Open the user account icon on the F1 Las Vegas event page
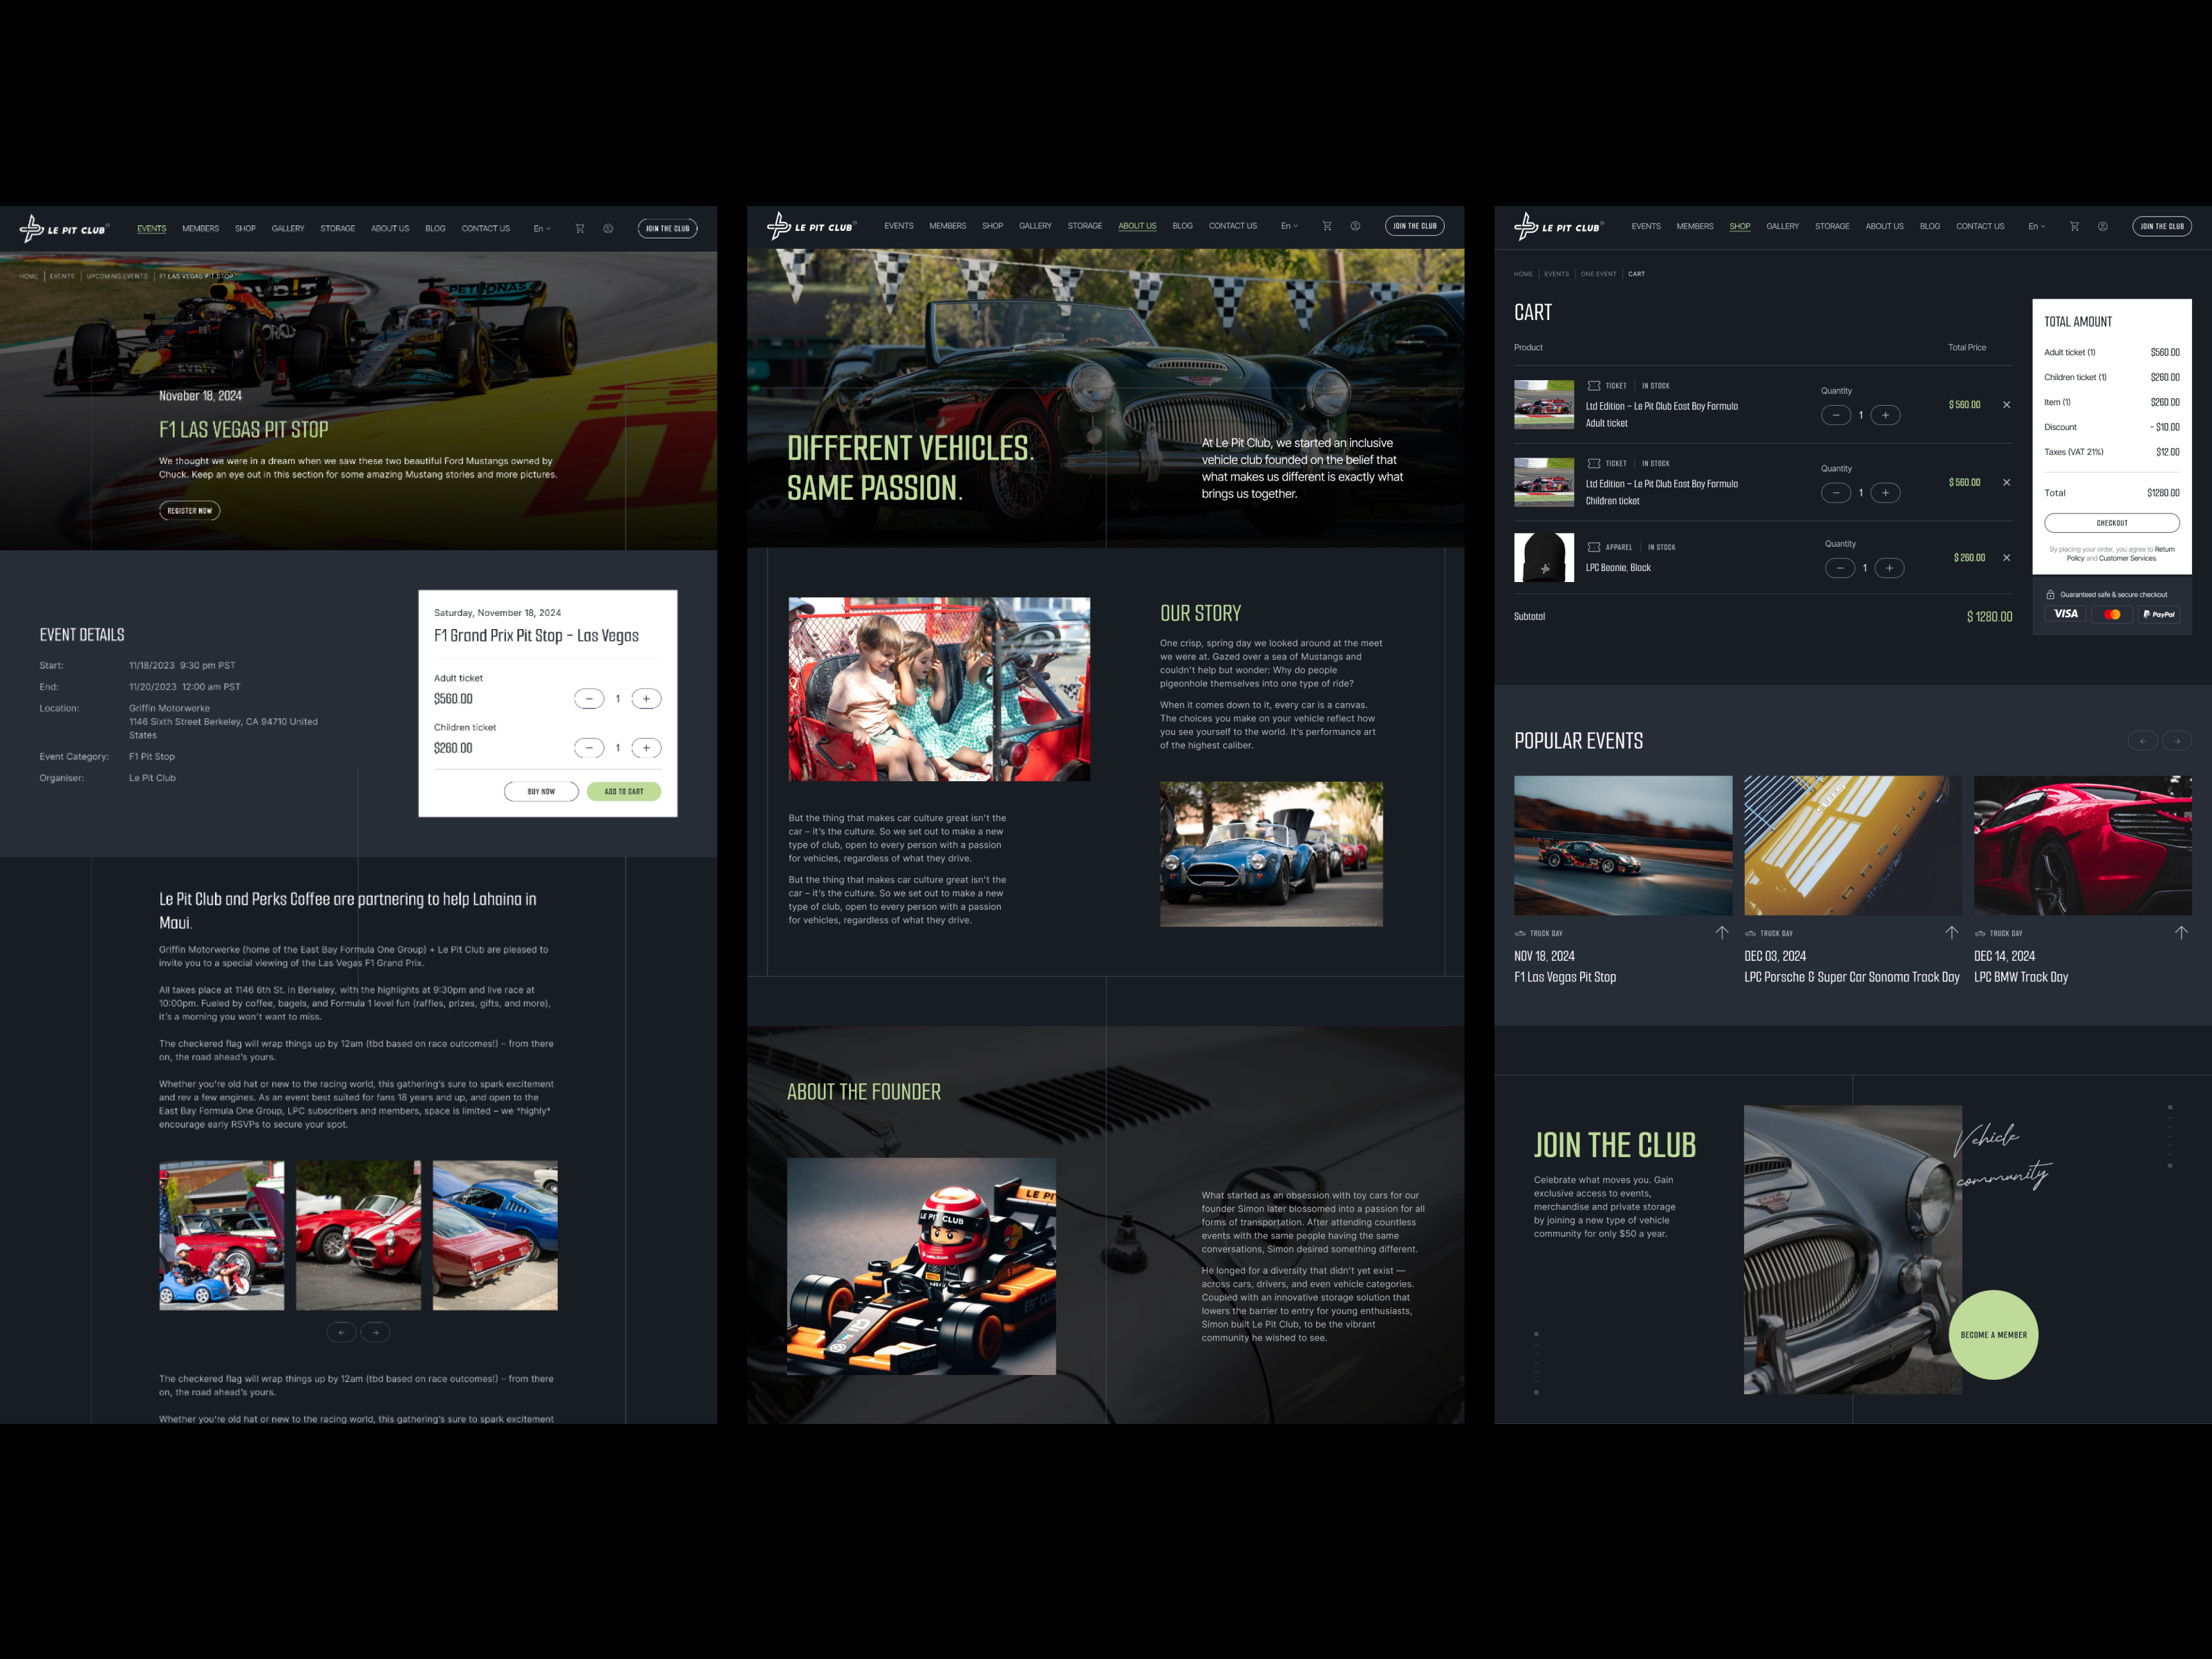The width and height of the screenshot is (2212, 1659). click(608, 229)
